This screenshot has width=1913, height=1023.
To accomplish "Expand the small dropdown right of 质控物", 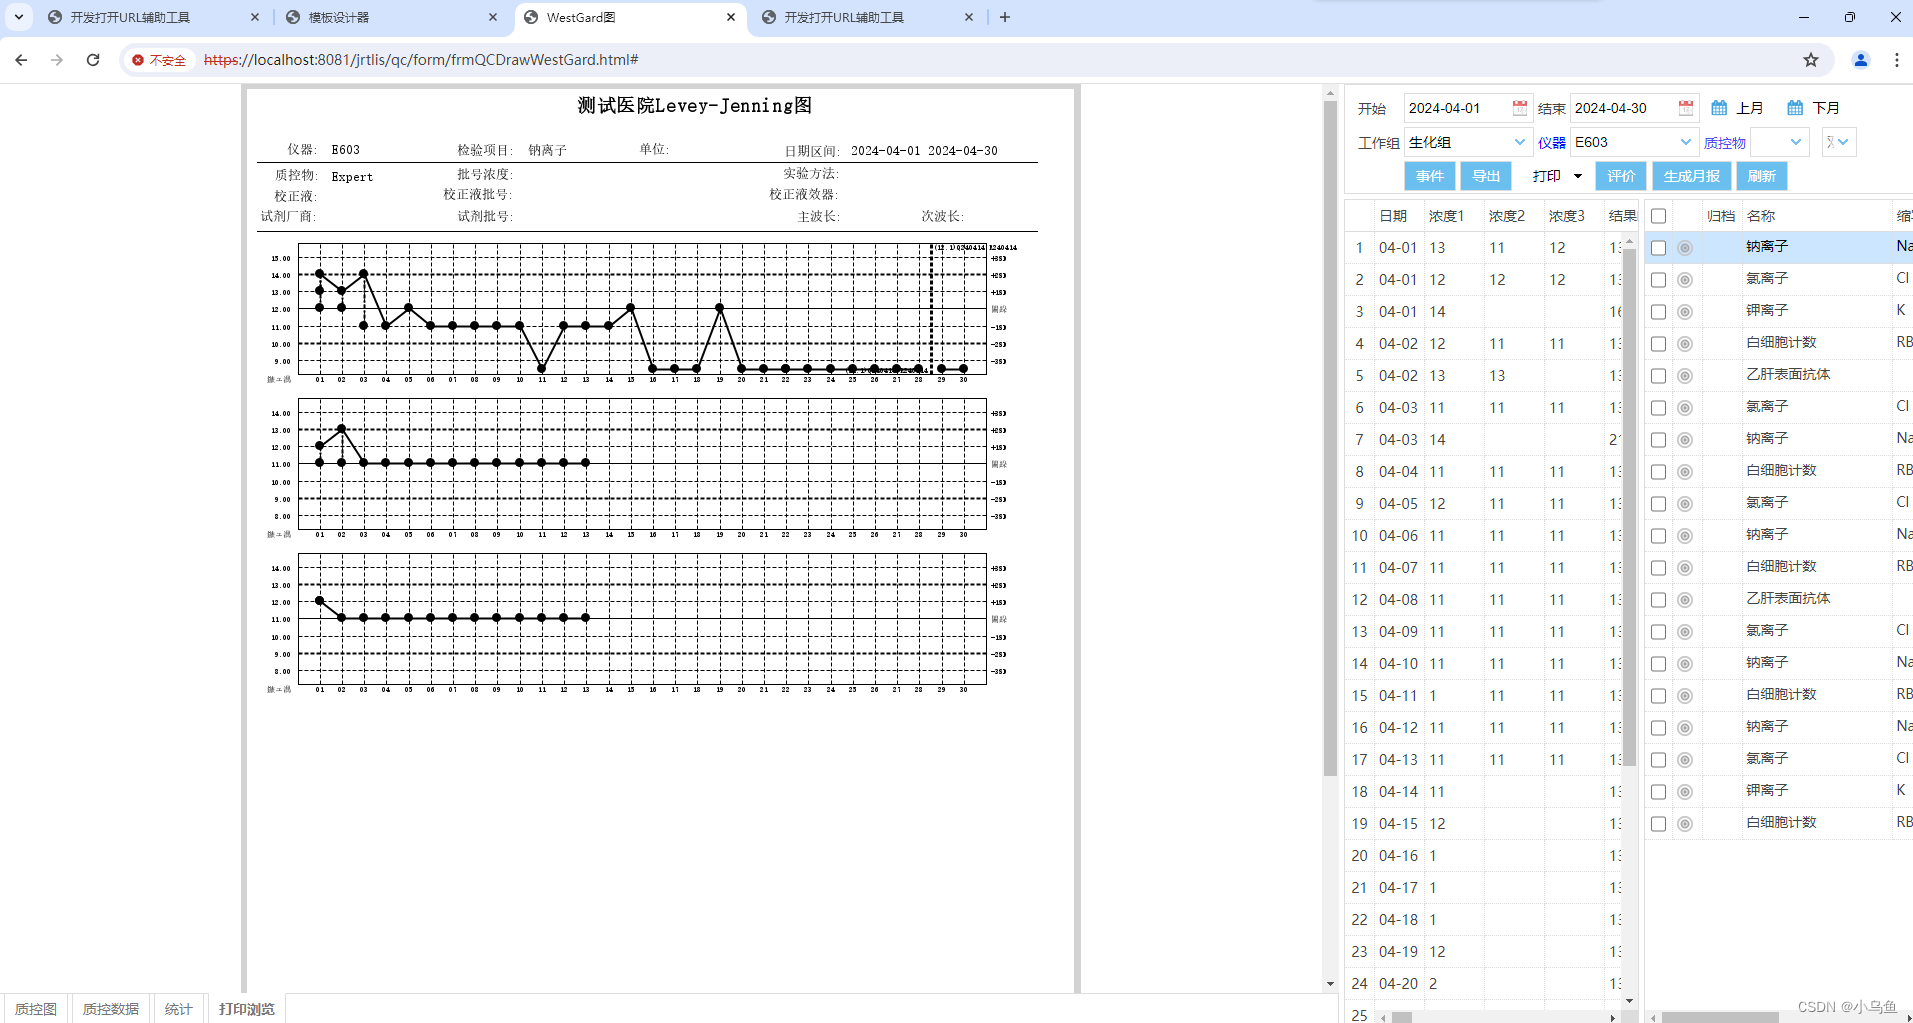I will pos(1843,142).
